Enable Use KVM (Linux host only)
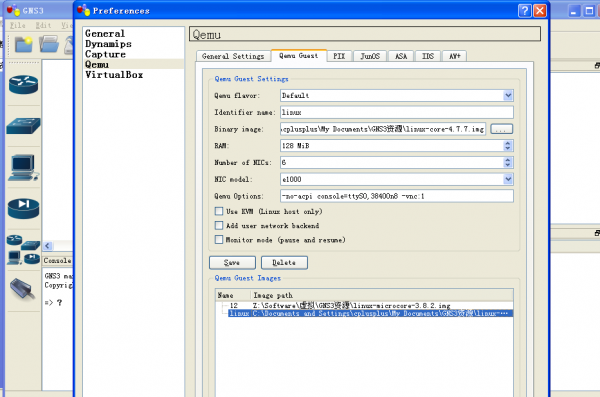The width and height of the screenshot is (600, 397). pyautogui.click(x=219, y=211)
